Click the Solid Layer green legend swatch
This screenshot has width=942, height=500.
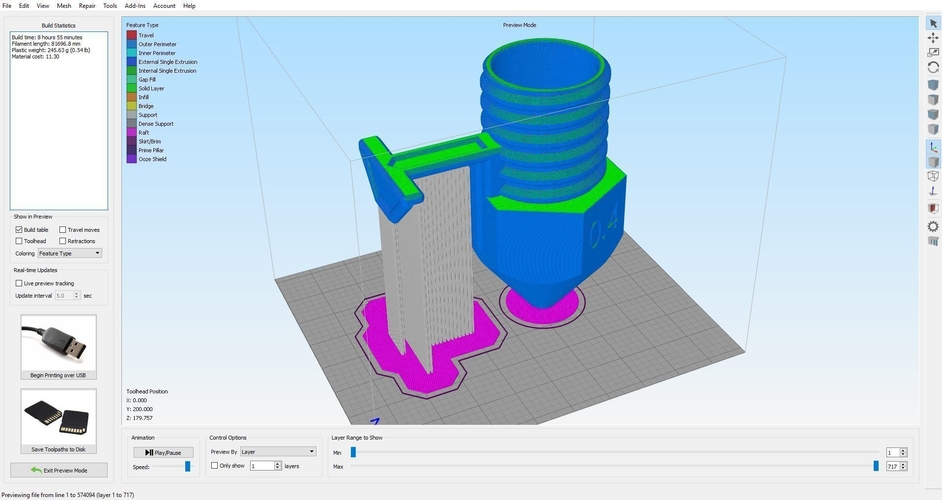click(131, 88)
